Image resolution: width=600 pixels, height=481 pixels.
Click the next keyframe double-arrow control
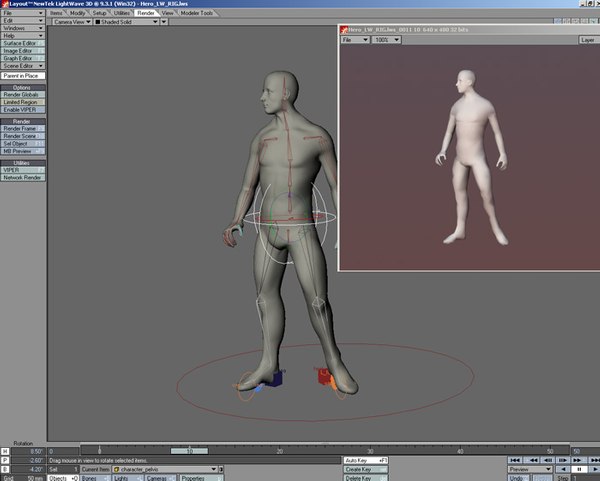pyautogui.click(x=578, y=460)
